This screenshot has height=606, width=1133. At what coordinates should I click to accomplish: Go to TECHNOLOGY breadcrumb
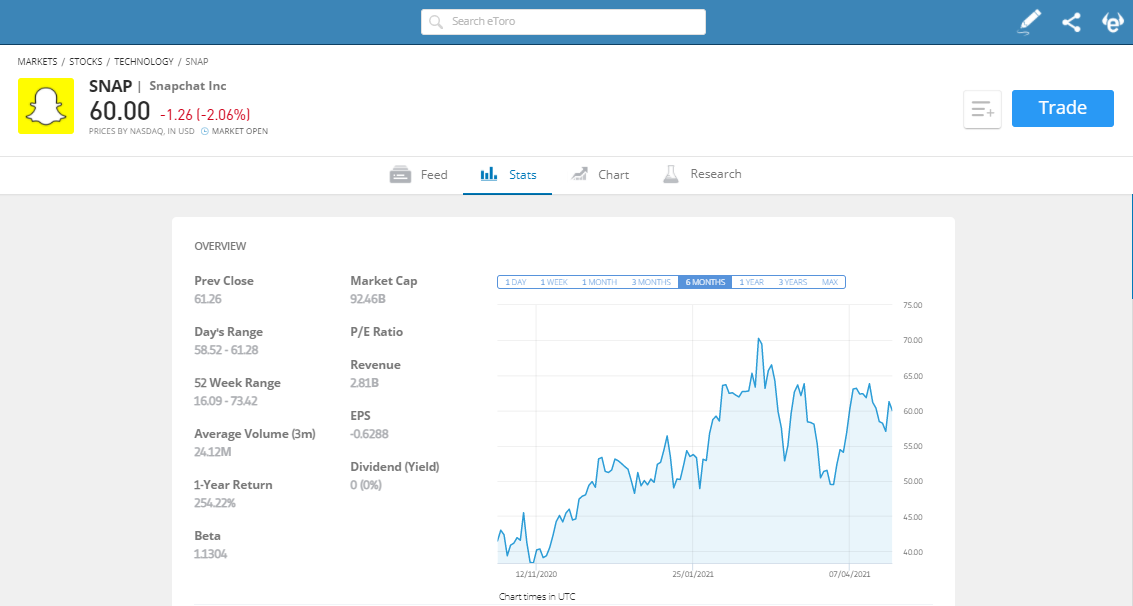(144, 61)
